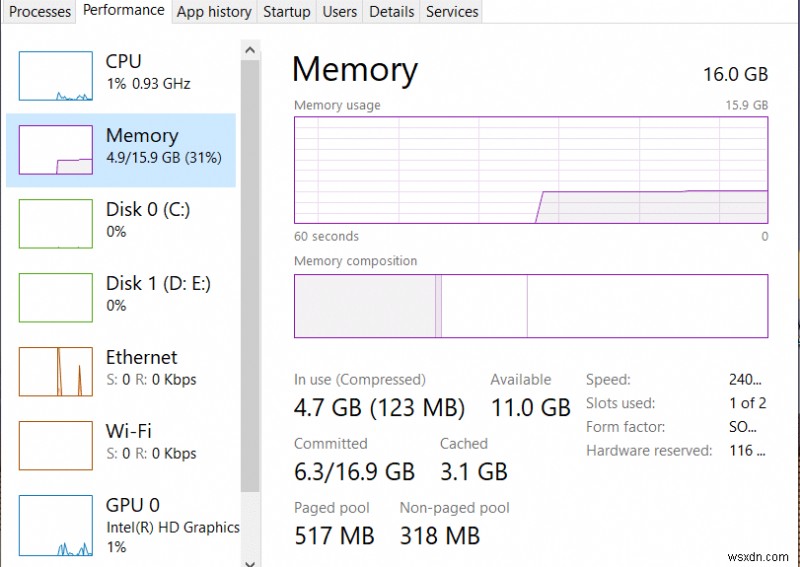Select the Ethernet label in sidebar
800x567 pixels.
[x=141, y=357]
